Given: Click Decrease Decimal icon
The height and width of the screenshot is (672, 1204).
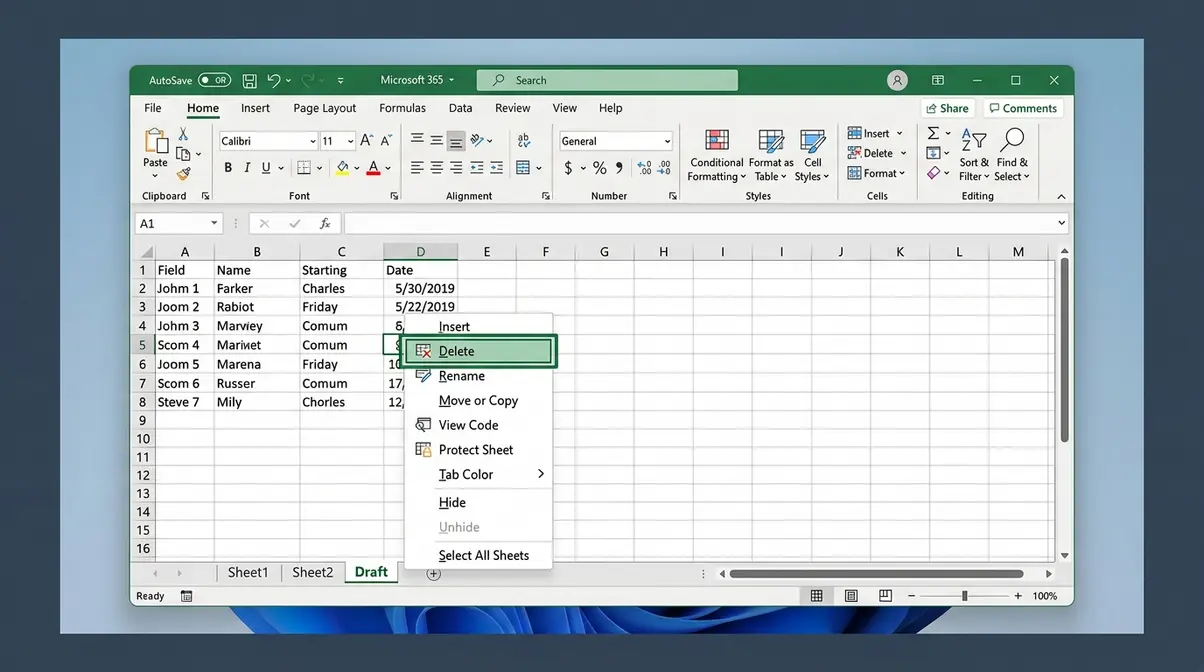Looking at the screenshot, I should (x=664, y=168).
